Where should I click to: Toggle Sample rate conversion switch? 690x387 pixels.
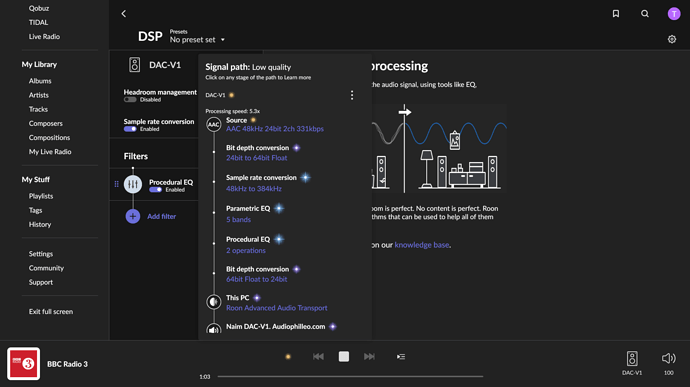click(130, 129)
